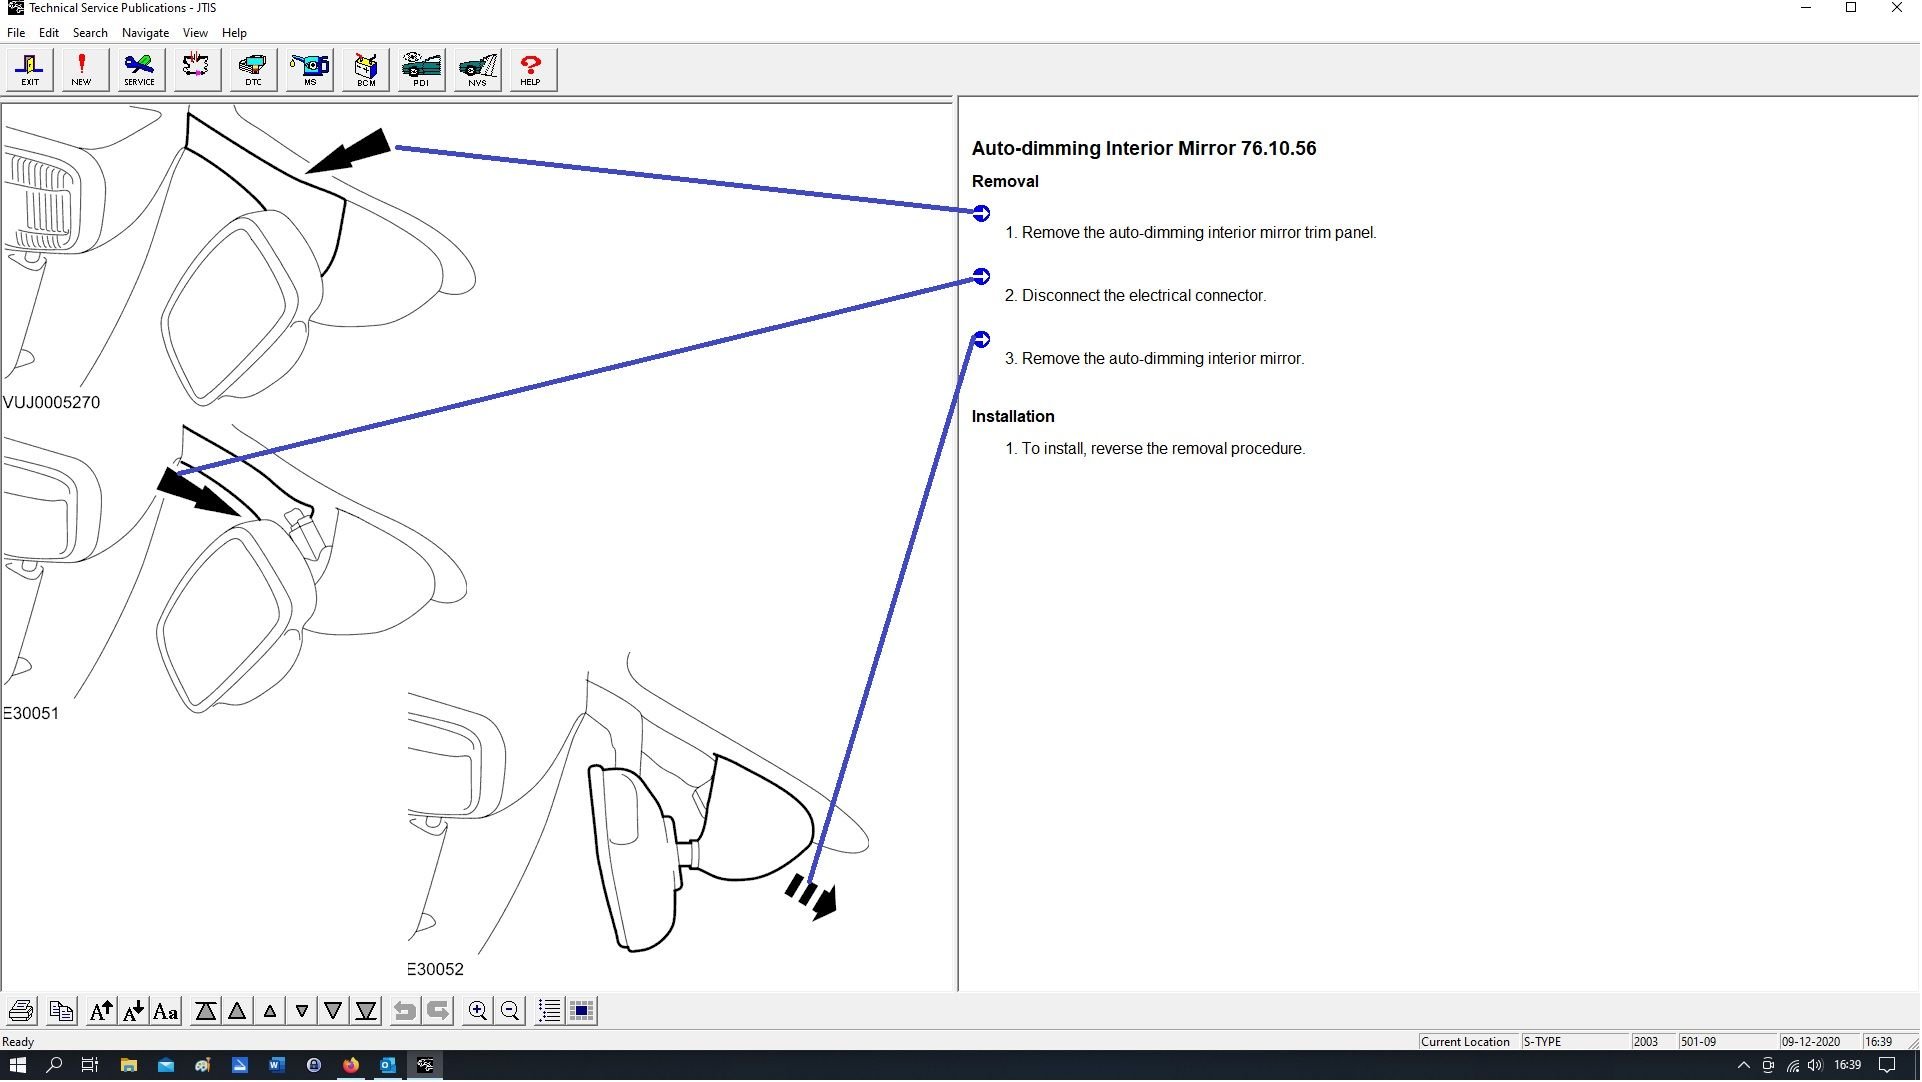Click the NVS toolbar icon

(477, 70)
